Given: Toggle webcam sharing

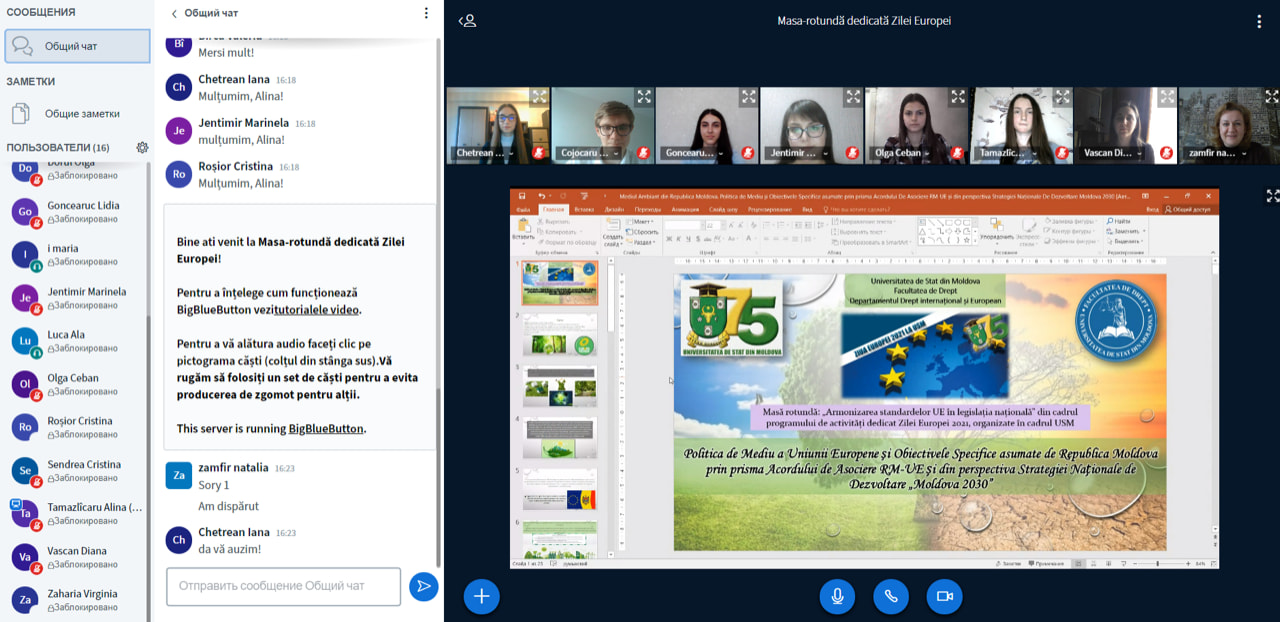Looking at the screenshot, I should point(944,596).
